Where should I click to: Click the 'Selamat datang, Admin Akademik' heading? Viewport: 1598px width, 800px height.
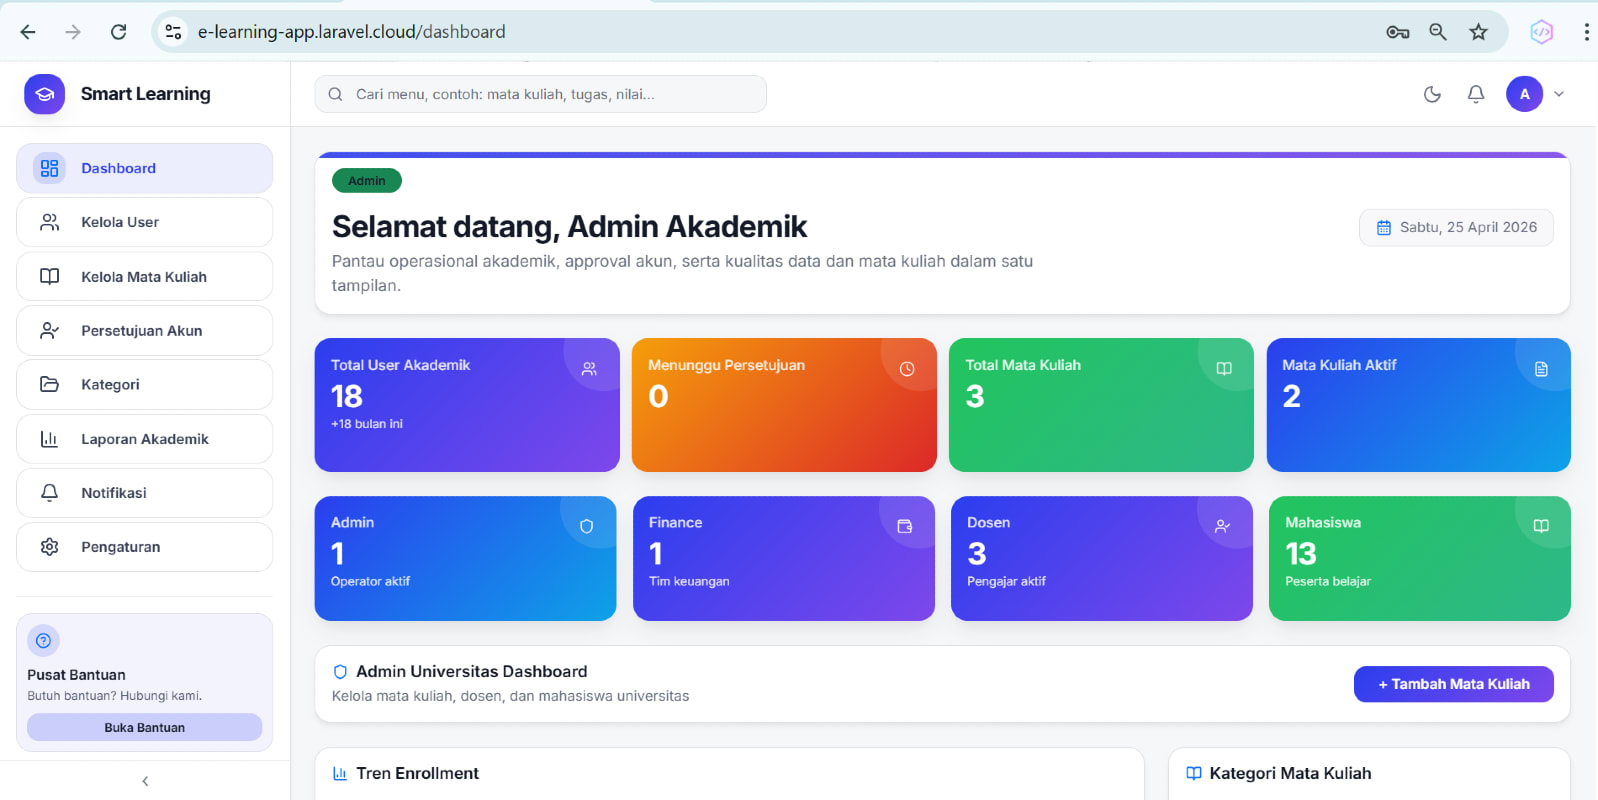pyautogui.click(x=569, y=227)
